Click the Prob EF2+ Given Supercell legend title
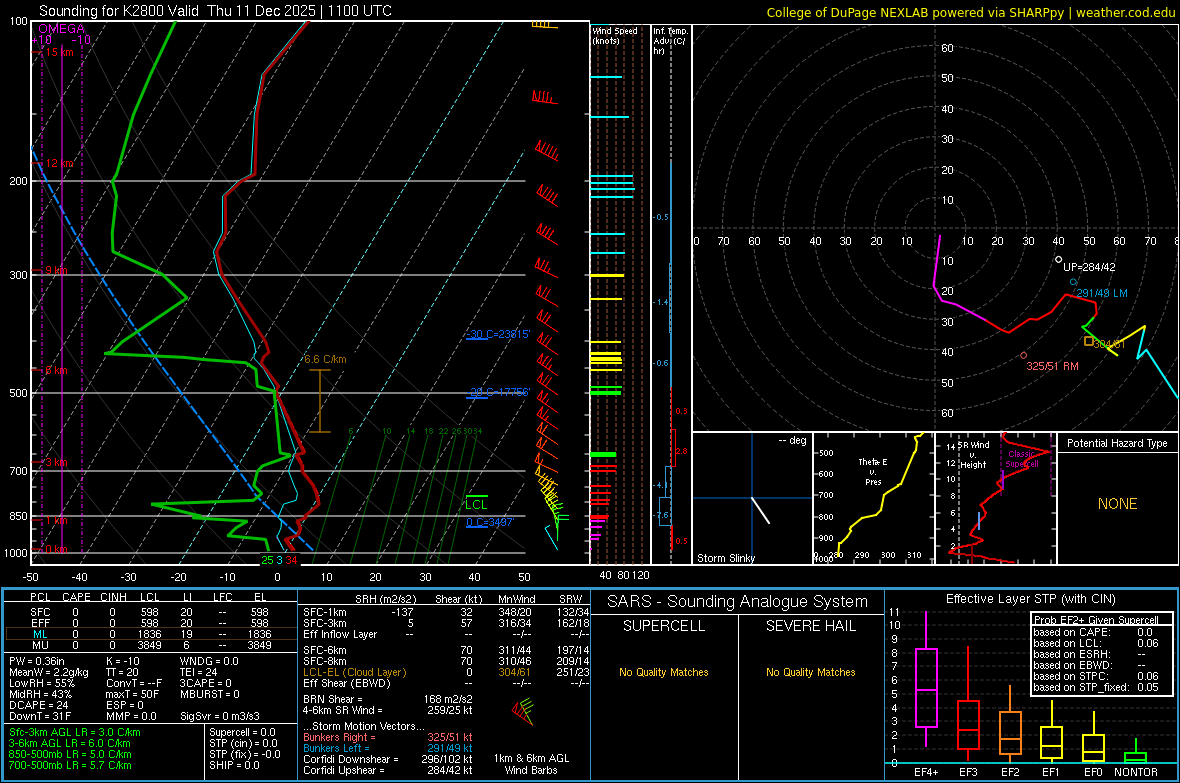The height and width of the screenshot is (783, 1180). (1096, 620)
